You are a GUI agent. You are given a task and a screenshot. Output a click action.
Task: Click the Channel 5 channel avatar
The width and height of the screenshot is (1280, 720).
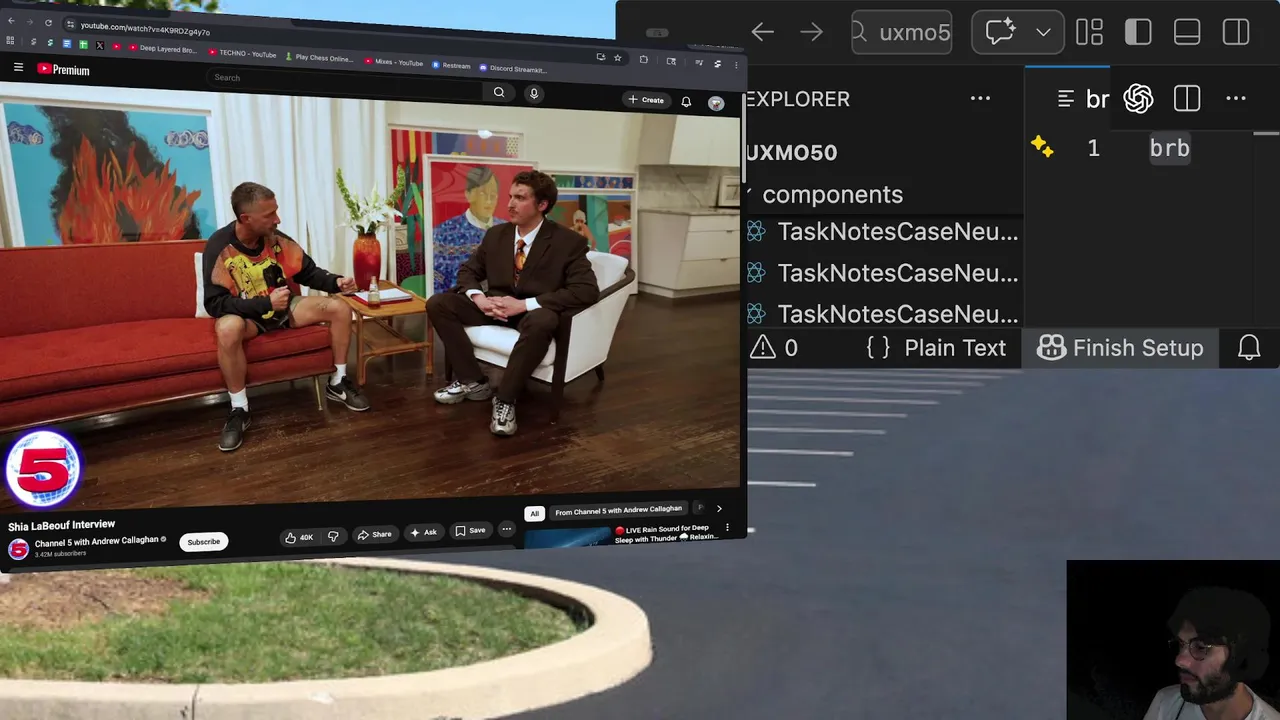[x=18, y=549]
